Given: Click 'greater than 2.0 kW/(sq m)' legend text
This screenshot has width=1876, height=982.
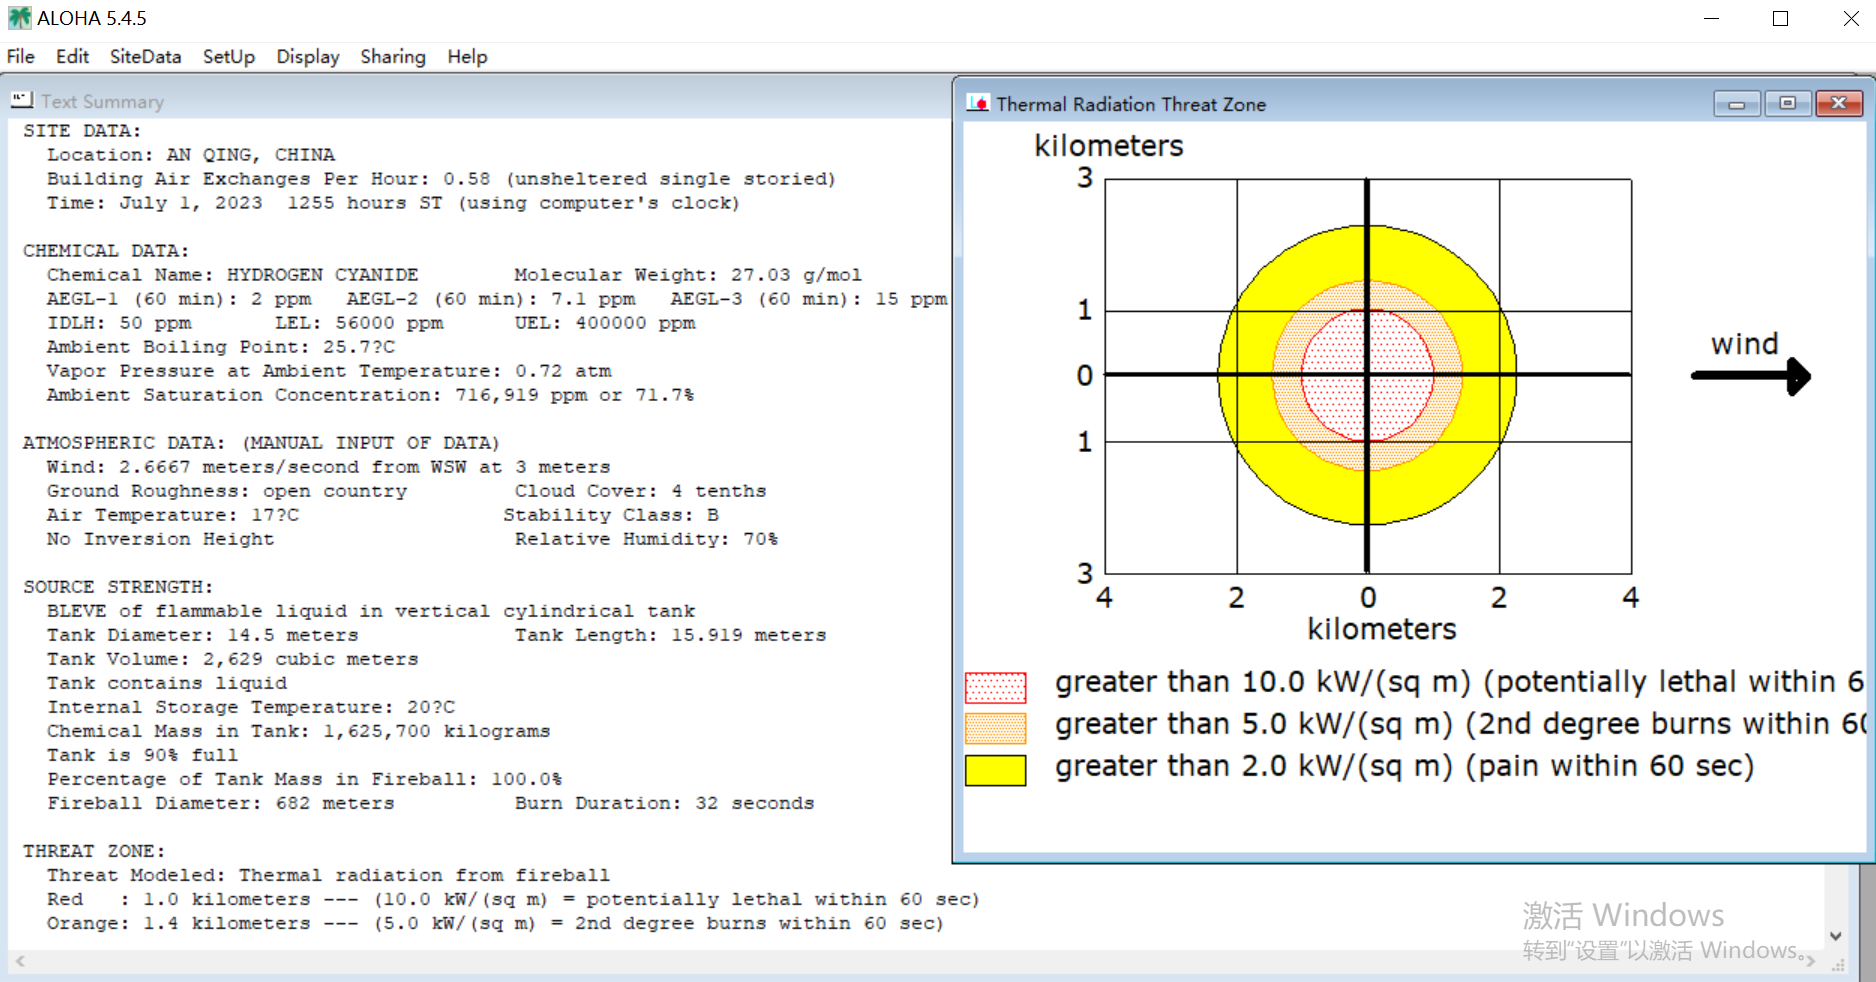Looking at the screenshot, I should click(x=1404, y=766).
